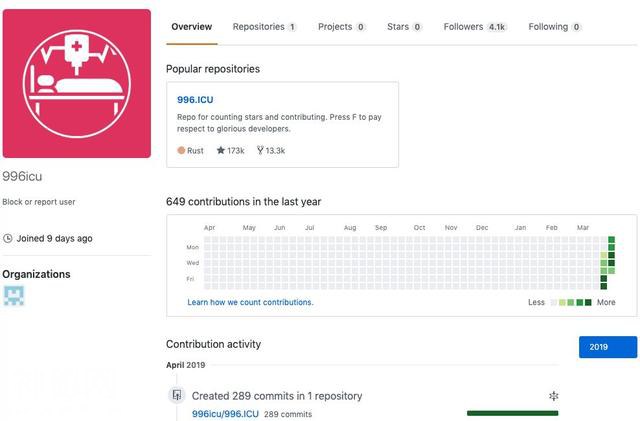Click the 'More' legend label
The width and height of the screenshot is (640, 421).
(x=606, y=302)
